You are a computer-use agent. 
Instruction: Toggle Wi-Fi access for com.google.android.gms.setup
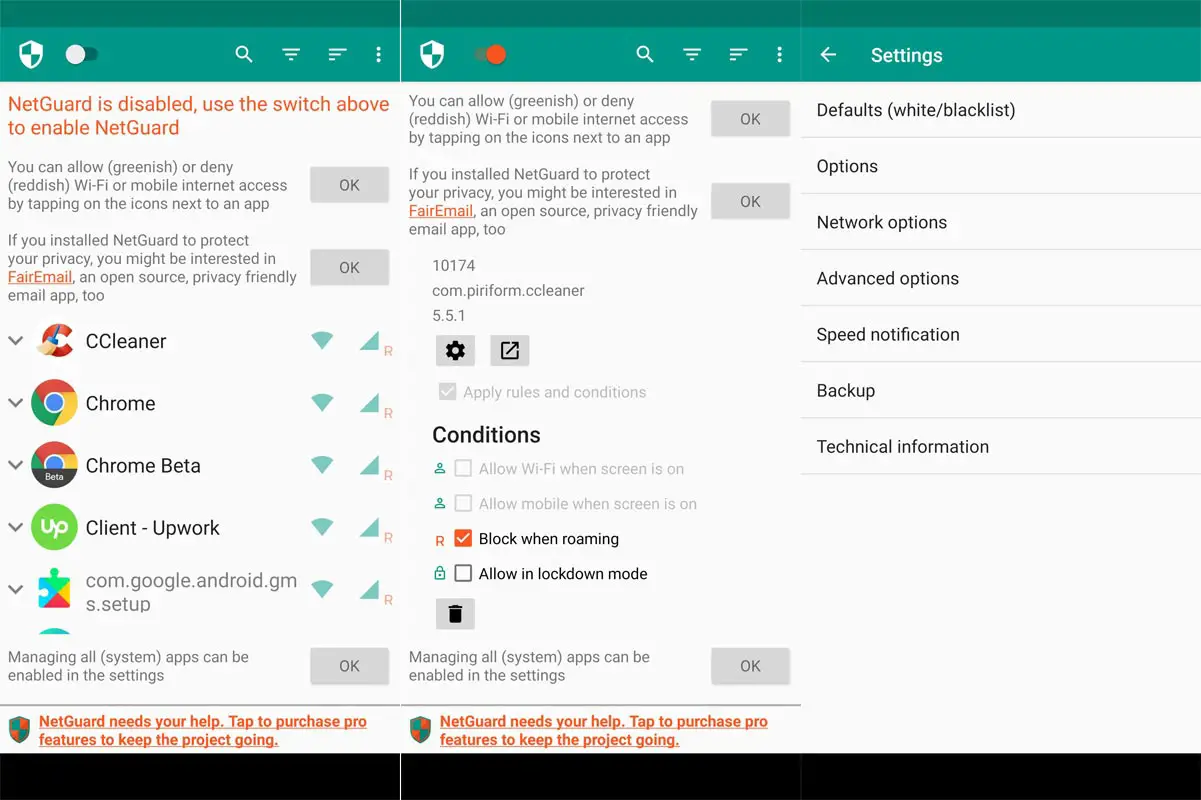(322, 590)
